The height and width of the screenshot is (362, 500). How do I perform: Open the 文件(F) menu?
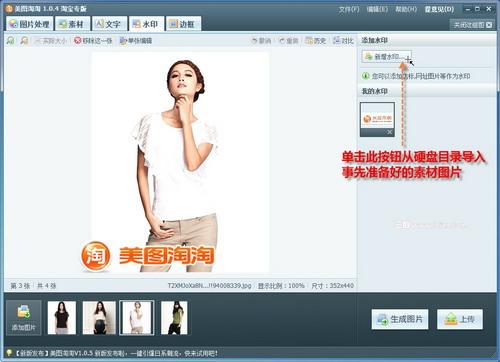349,9
